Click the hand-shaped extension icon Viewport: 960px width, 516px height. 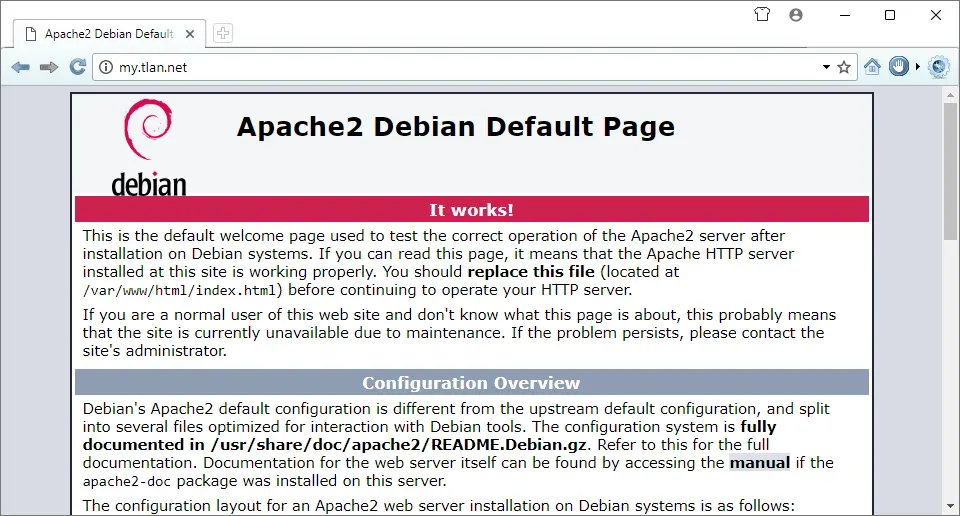tap(899, 67)
